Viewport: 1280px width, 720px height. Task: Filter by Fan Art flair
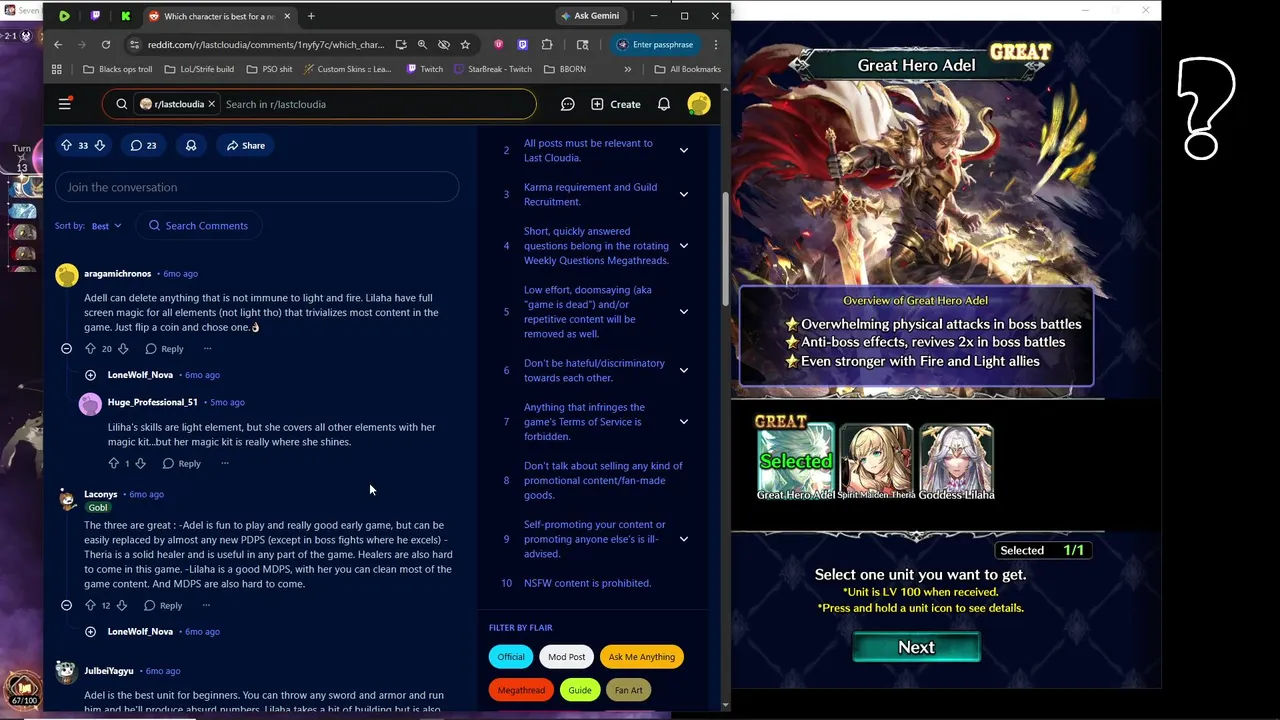point(628,690)
